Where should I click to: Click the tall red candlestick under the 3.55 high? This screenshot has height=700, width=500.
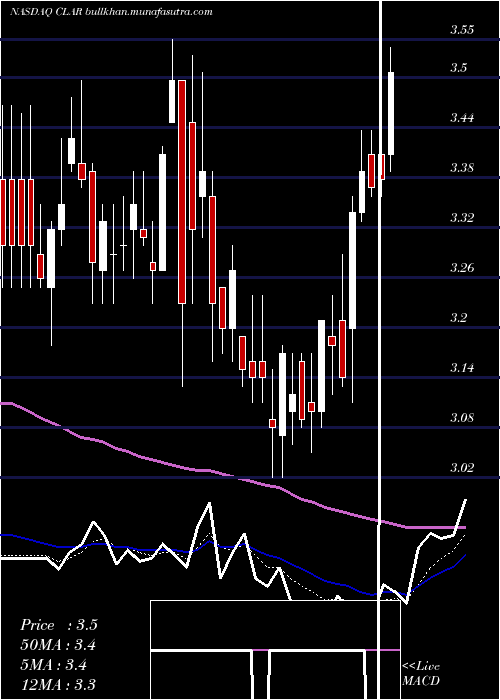[182, 192]
